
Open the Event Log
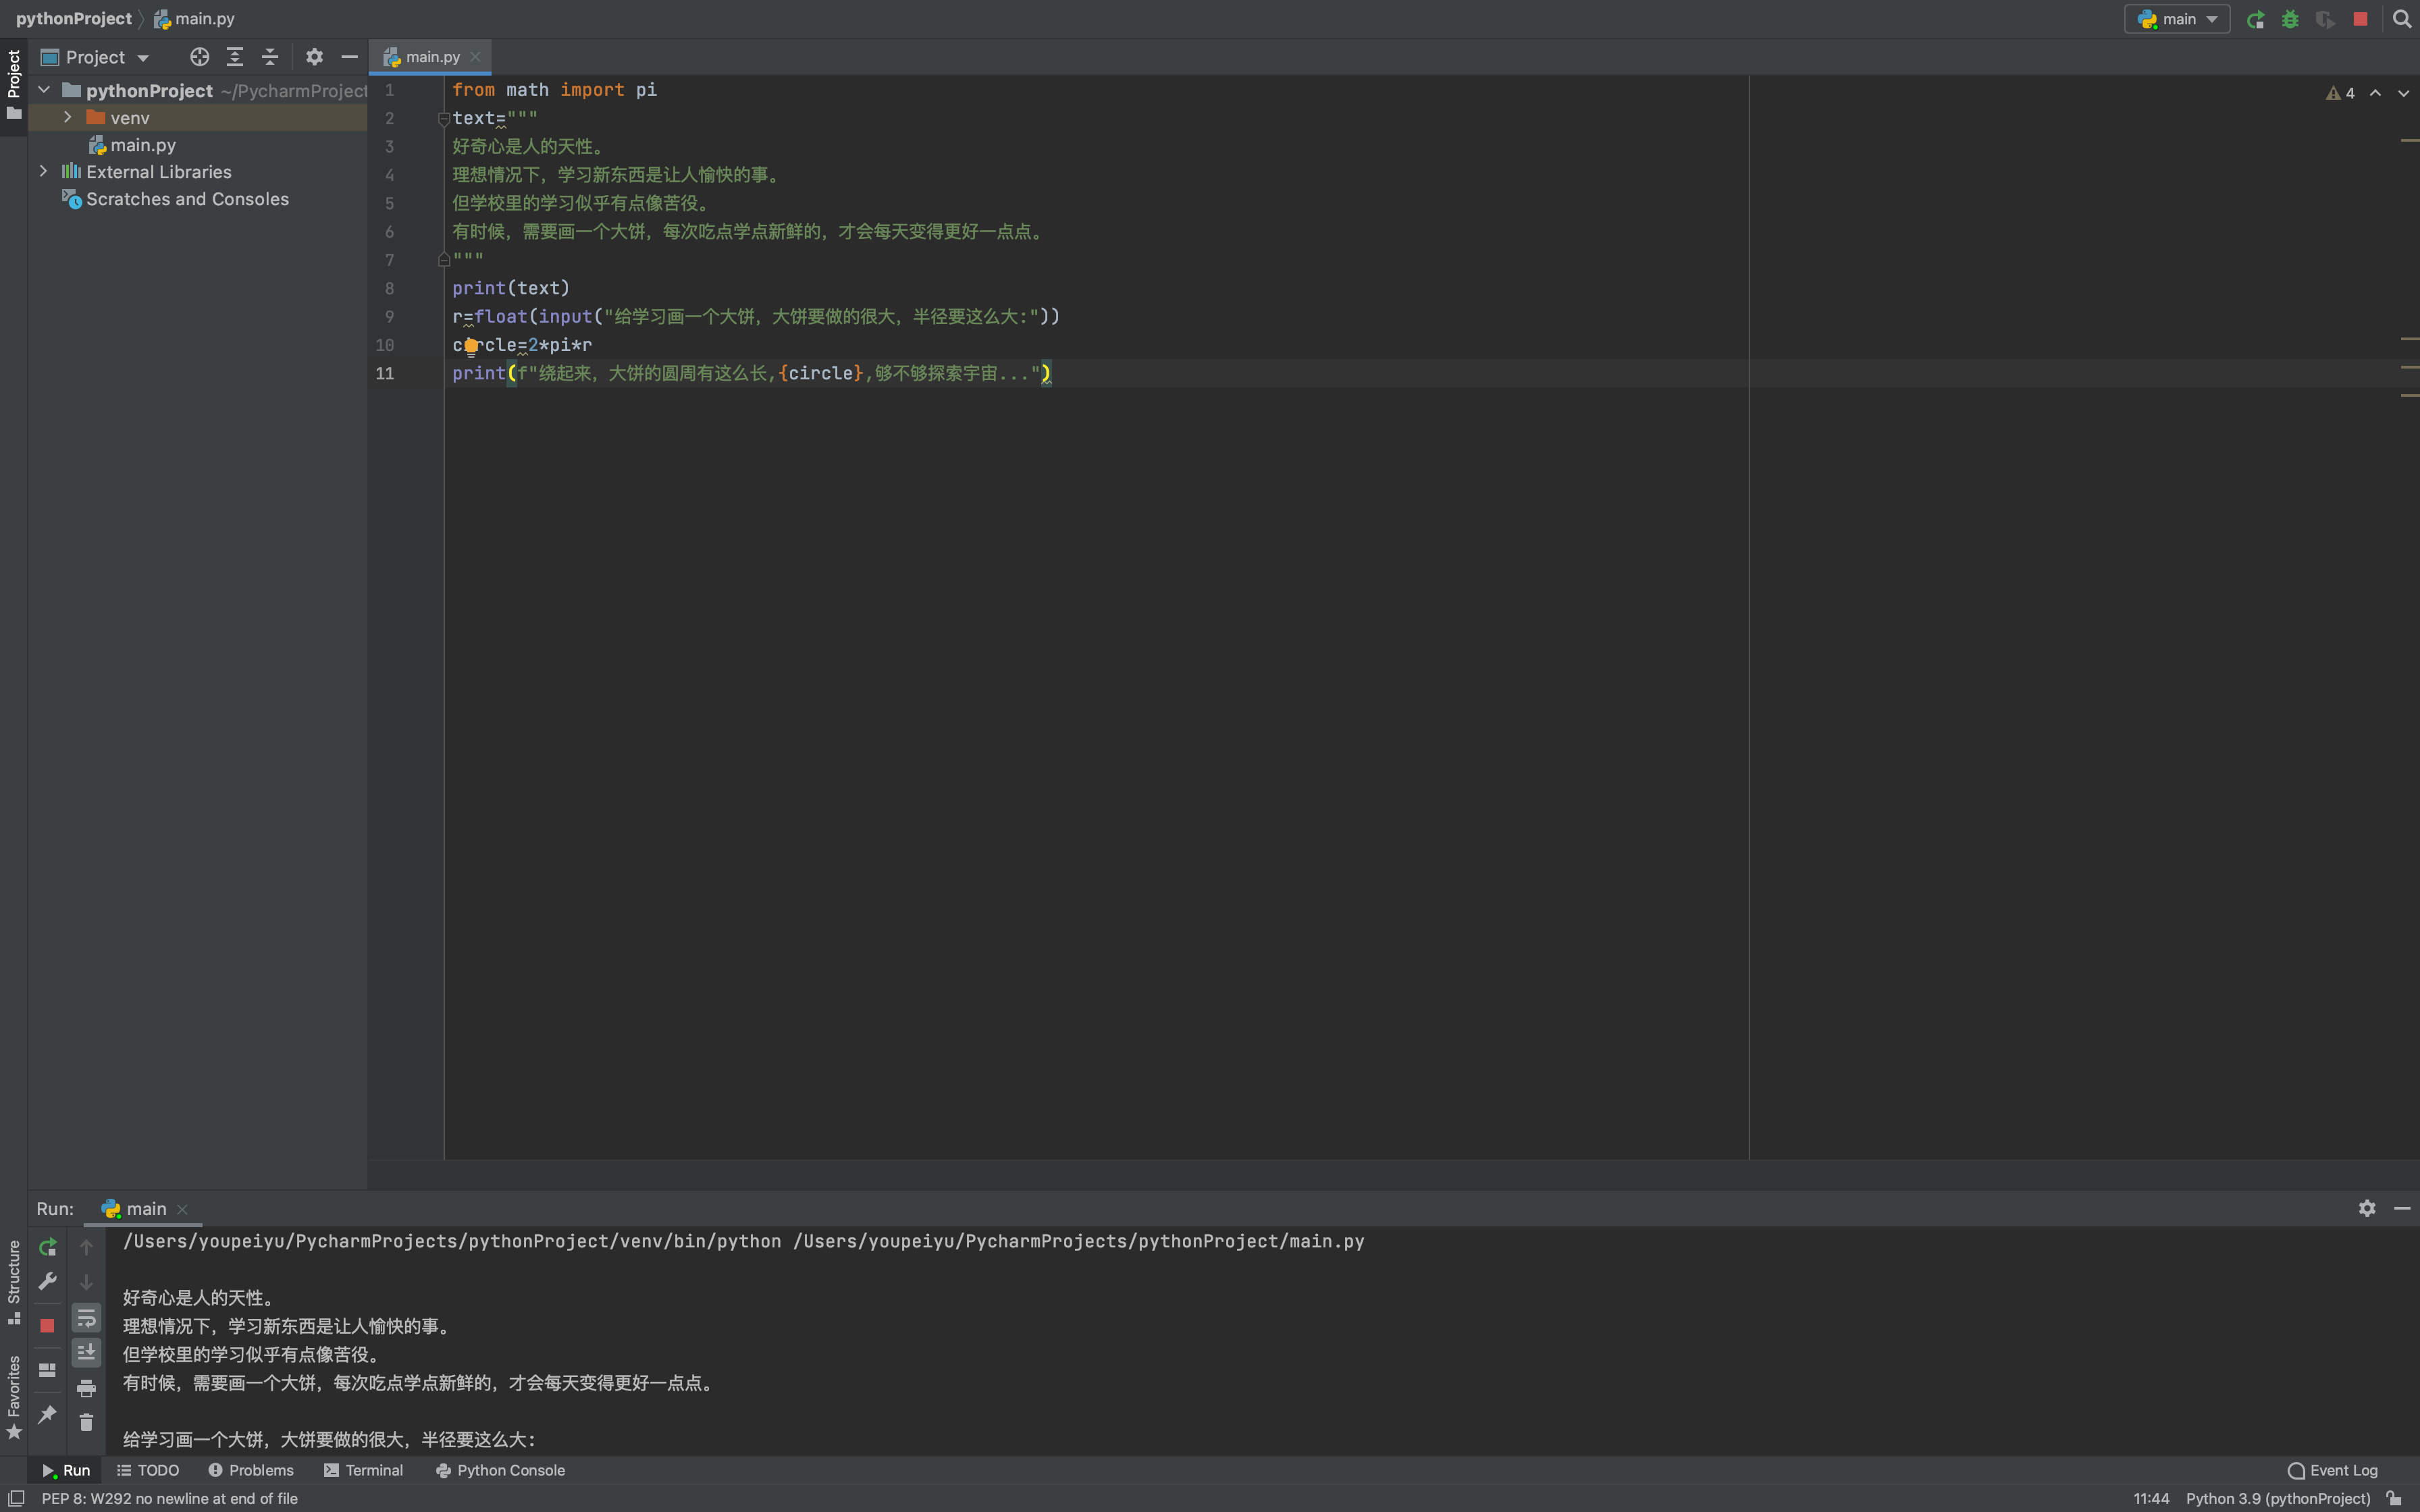[2332, 1470]
